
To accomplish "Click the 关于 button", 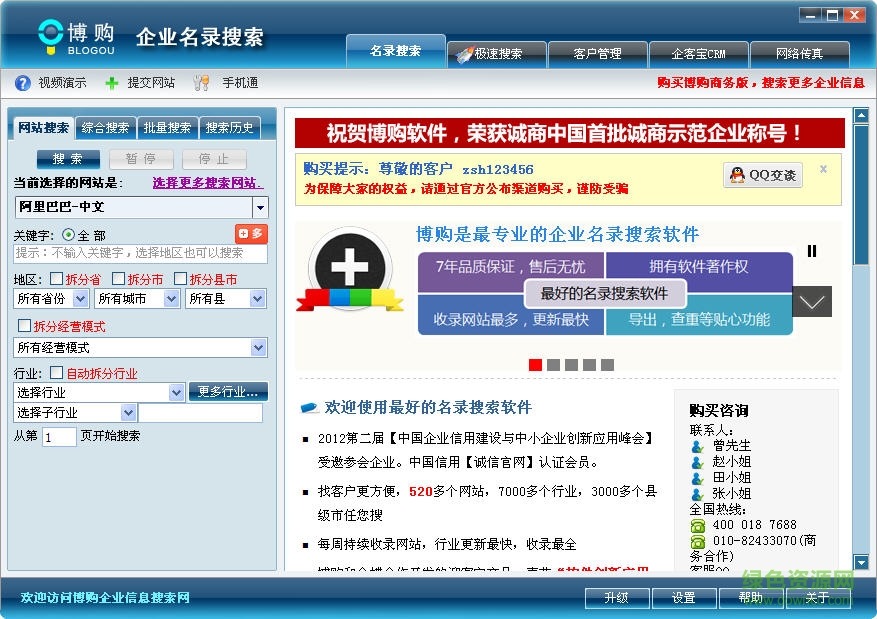I will [x=818, y=598].
